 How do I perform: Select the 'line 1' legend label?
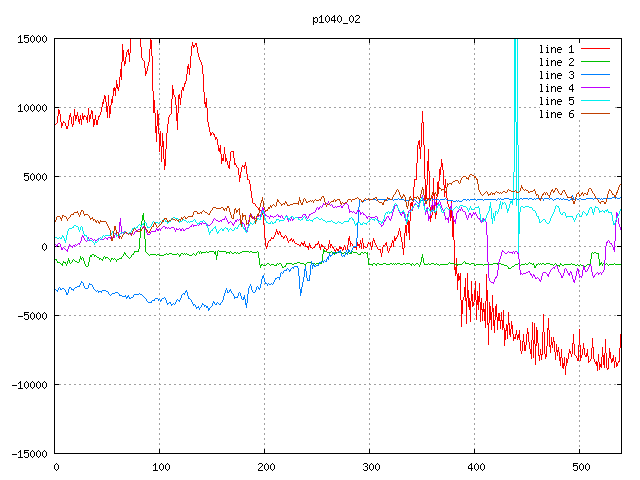point(557,48)
